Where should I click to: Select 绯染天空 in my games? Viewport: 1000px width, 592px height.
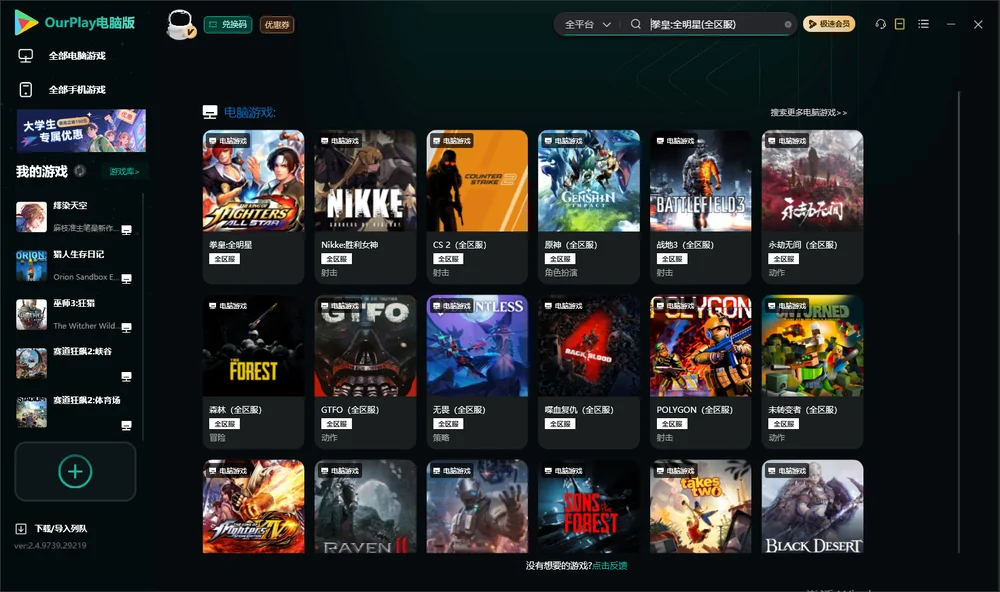pos(74,217)
